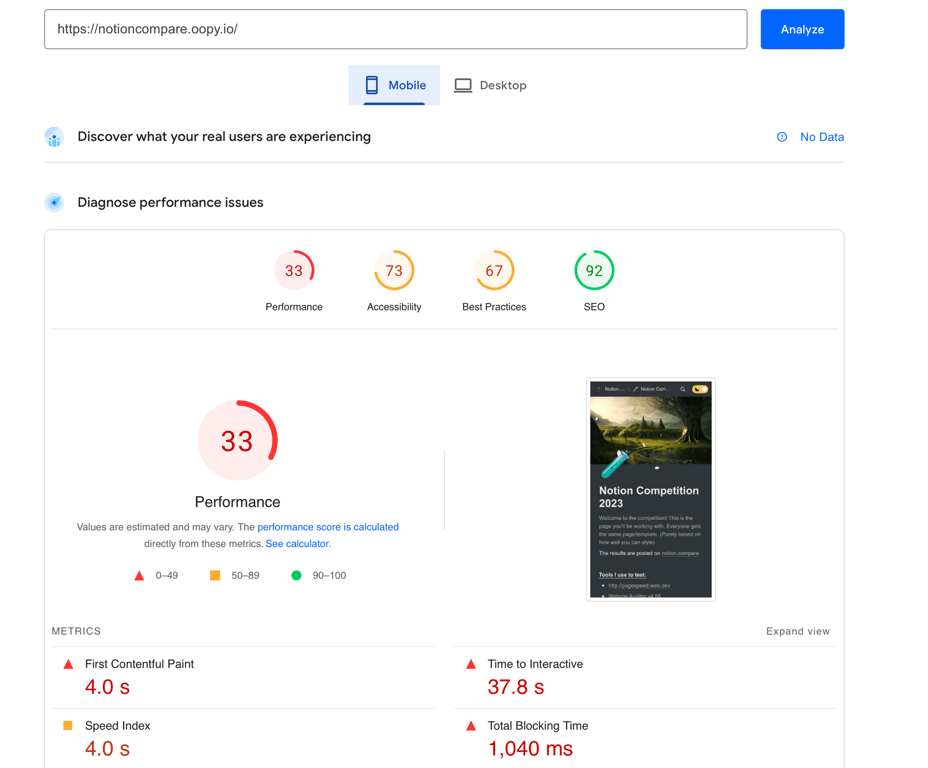Click the Time to Interactive label
The height and width of the screenshot is (768, 928).
[535, 664]
